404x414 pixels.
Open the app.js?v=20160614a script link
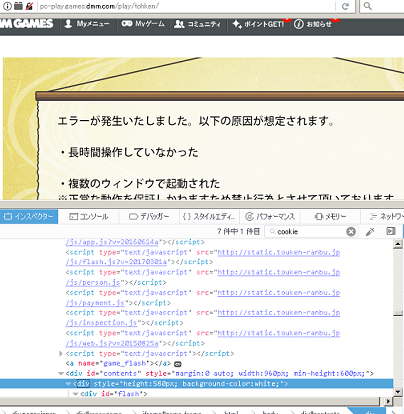(x=112, y=242)
